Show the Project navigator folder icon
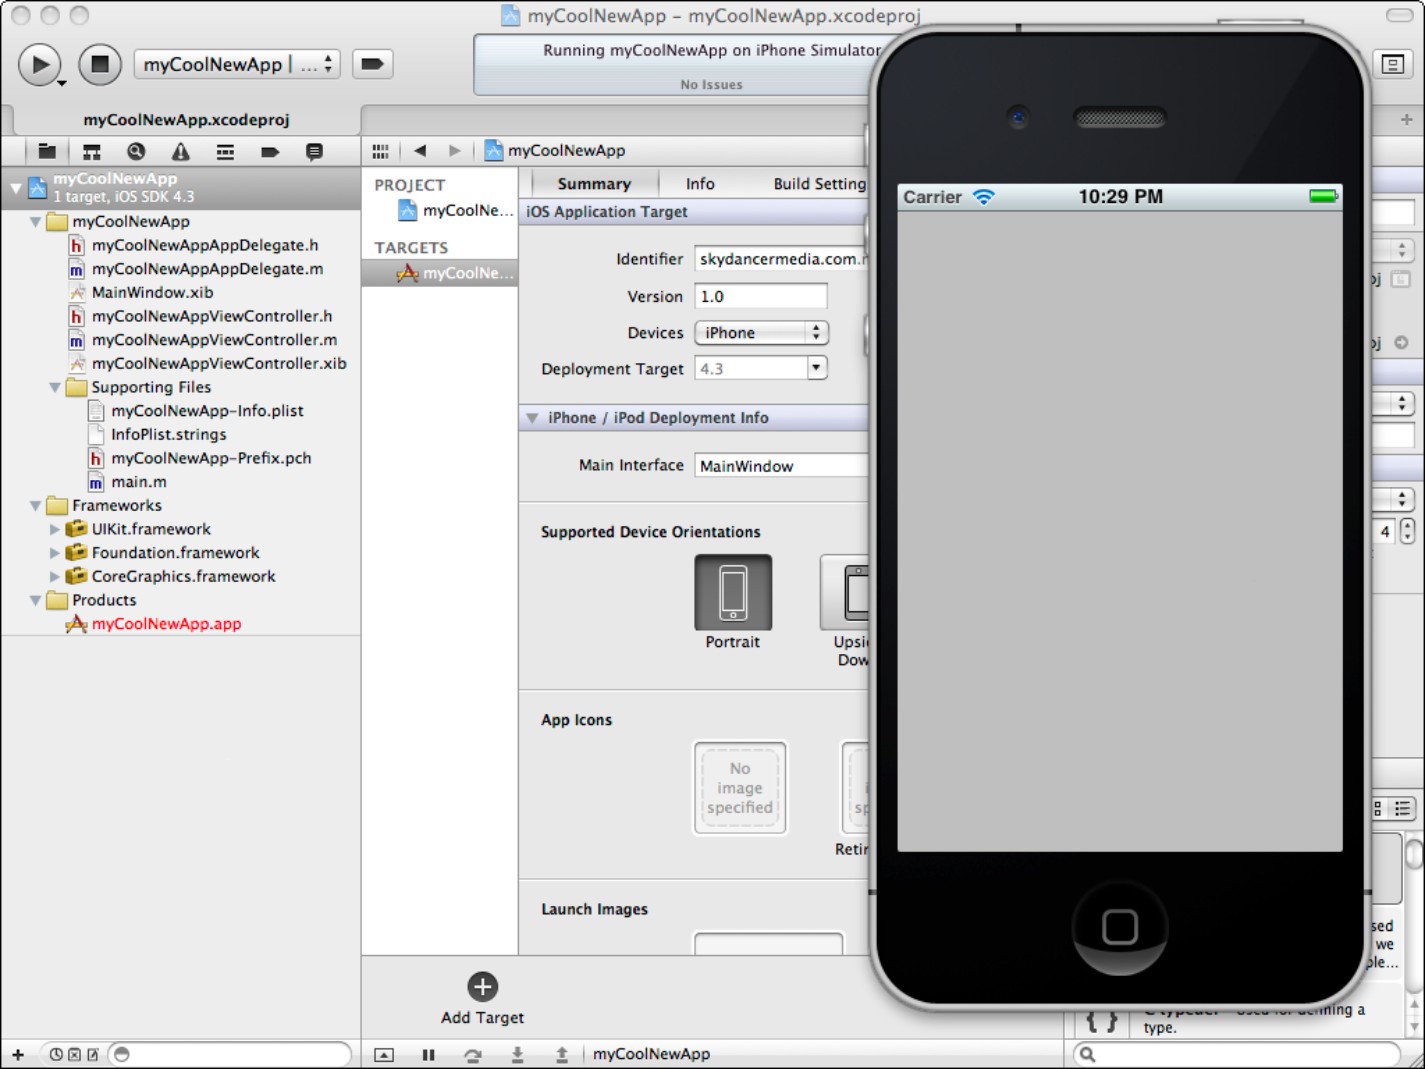The image size is (1425, 1069). 47,151
